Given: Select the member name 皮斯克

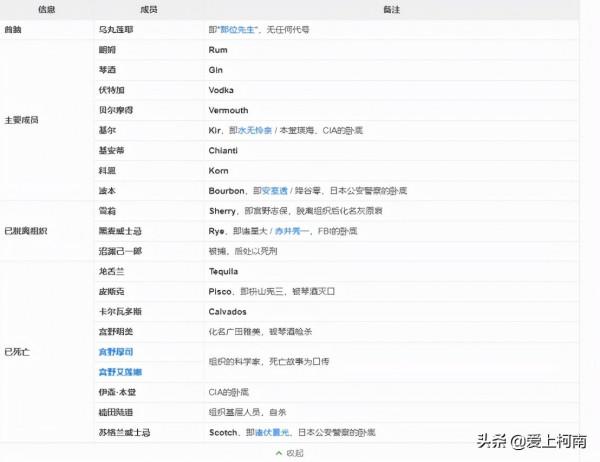Looking at the screenshot, I should (111, 291).
